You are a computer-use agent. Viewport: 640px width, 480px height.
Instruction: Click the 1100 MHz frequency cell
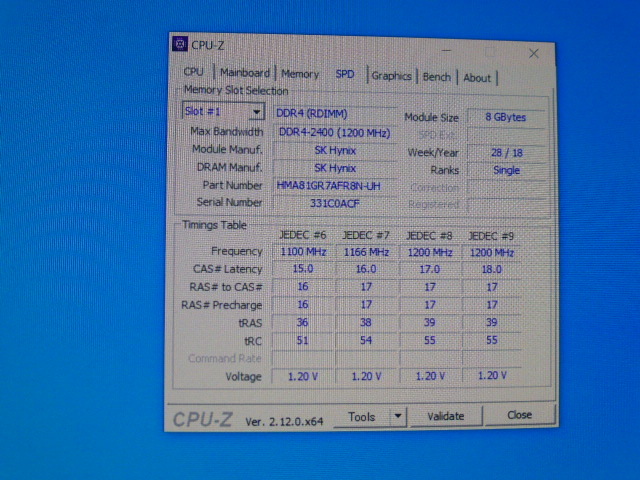click(x=303, y=252)
